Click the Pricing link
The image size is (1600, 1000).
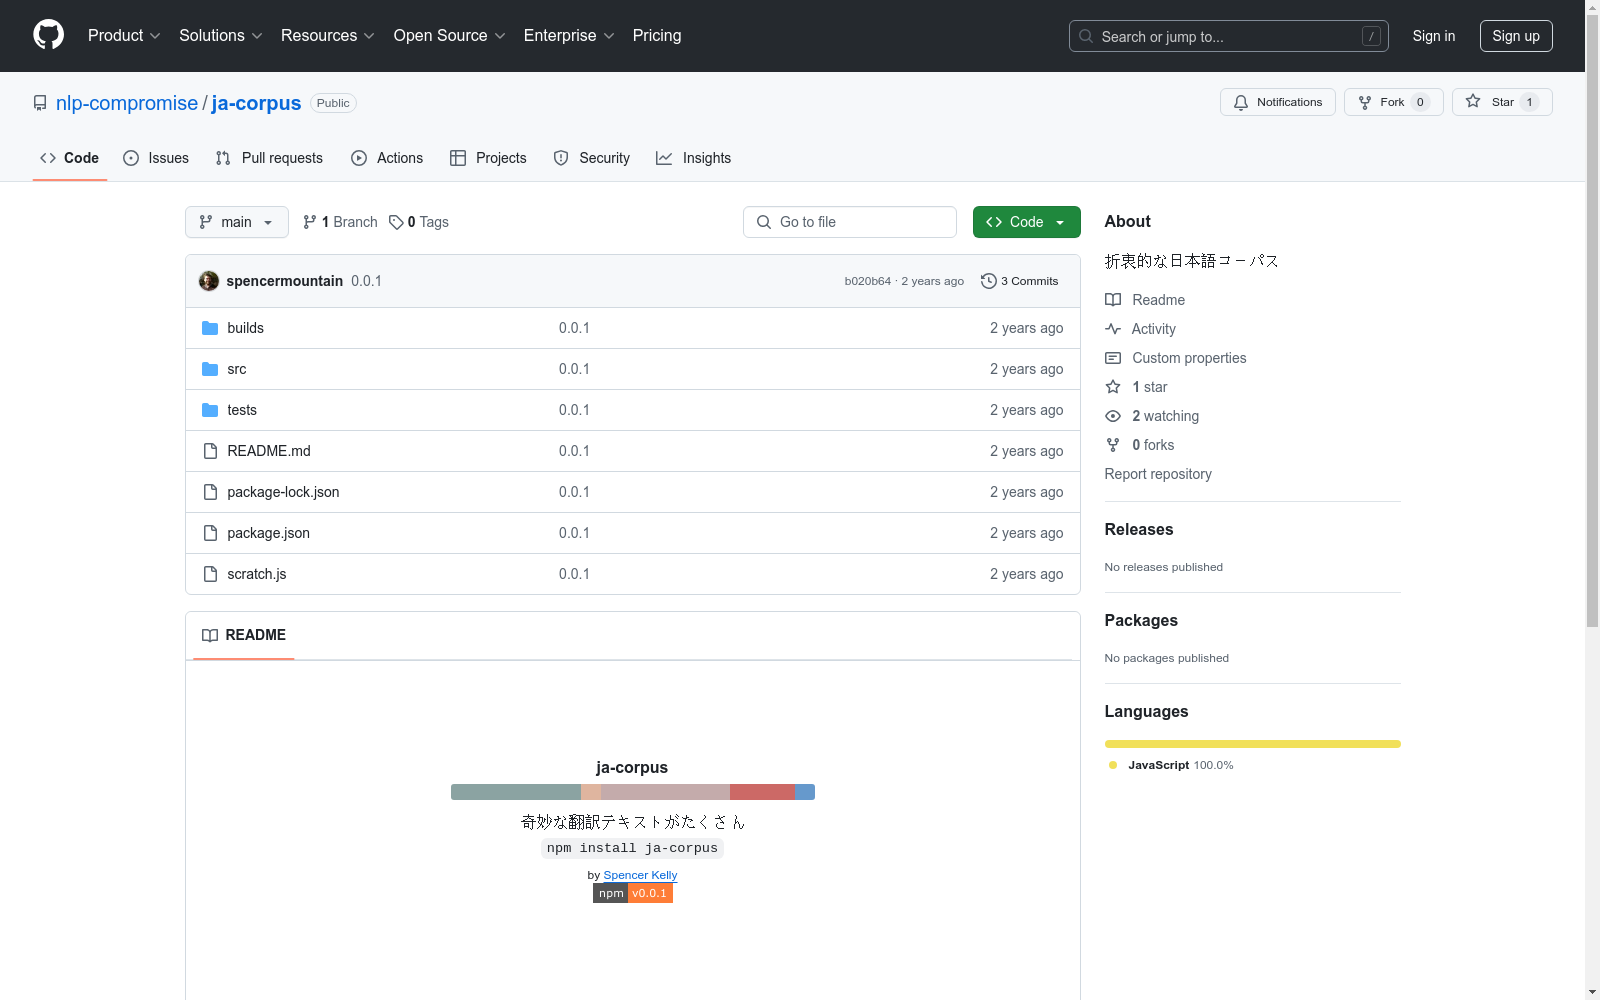pos(657,35)
